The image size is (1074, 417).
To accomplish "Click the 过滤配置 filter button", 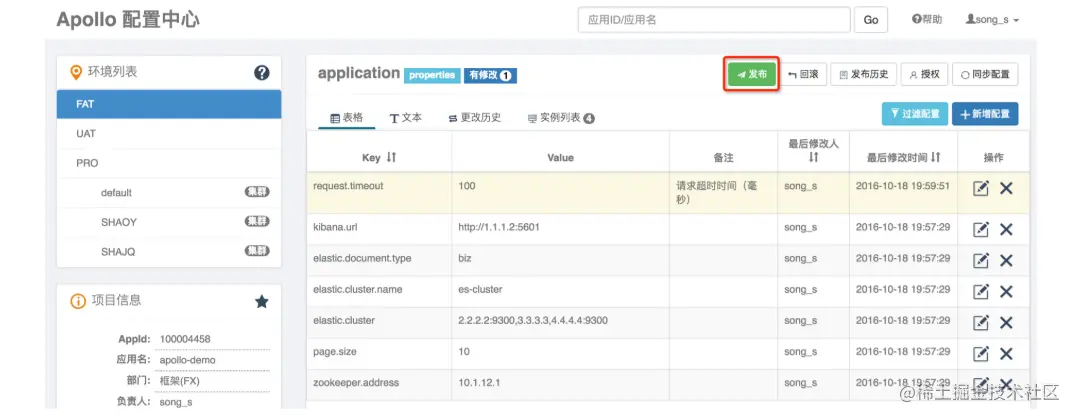I will pos(914,114).
